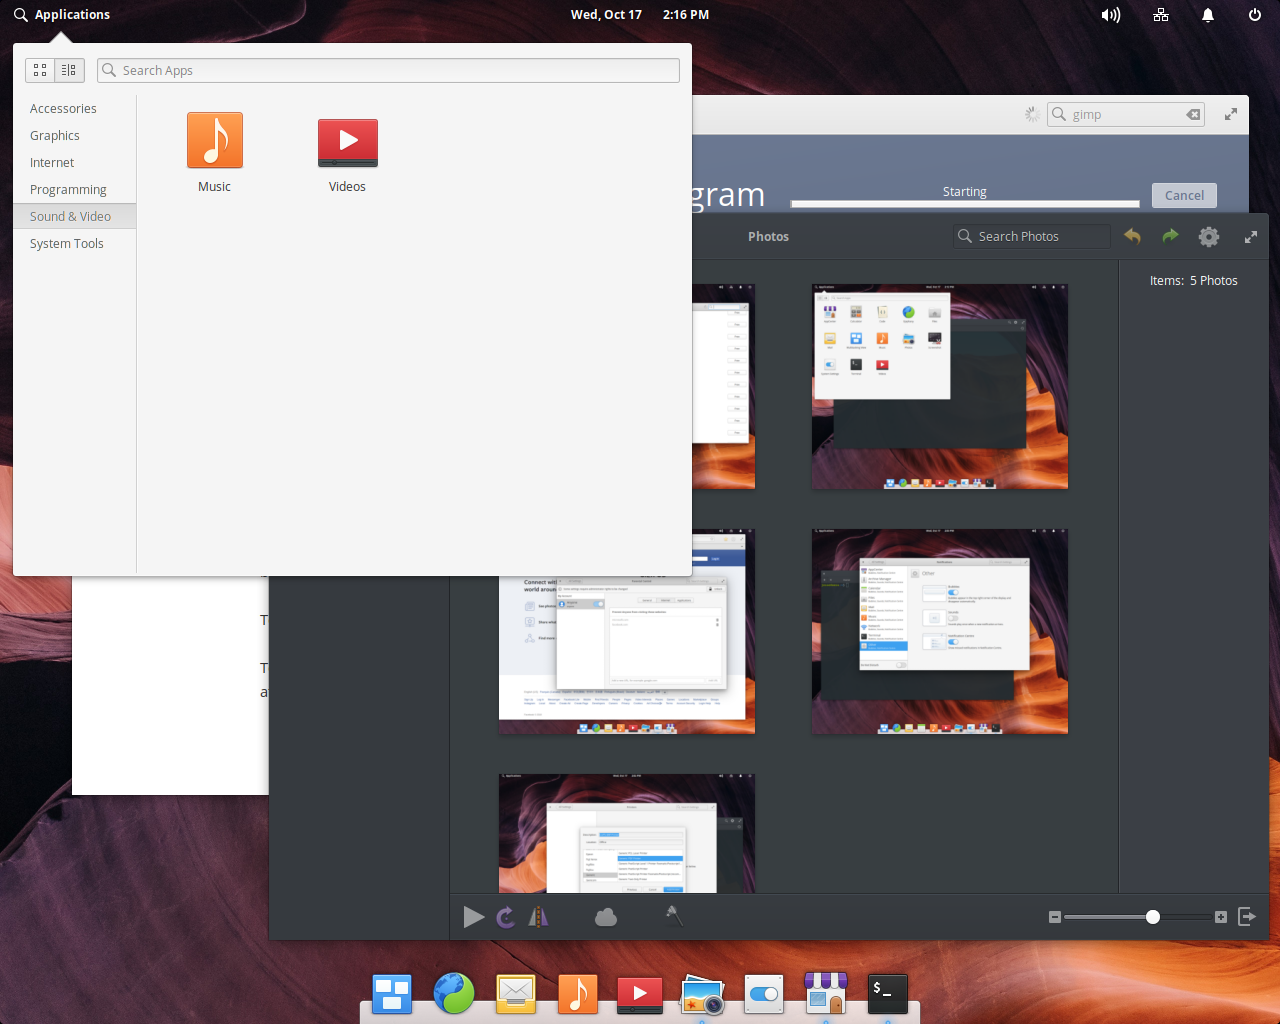The width and height of the screenshot is (1280, 1024).
Task: Start the slideshow in Photos
Action: point(474,917)
